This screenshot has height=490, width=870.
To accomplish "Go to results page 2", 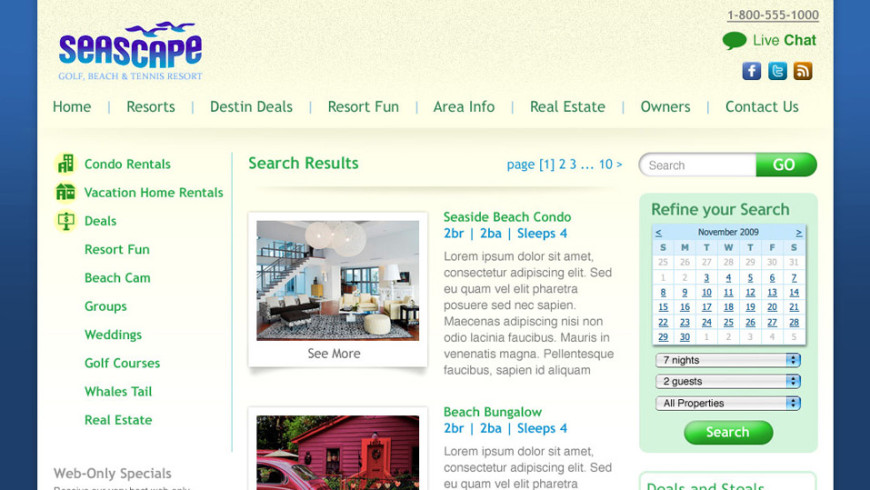I will point(562,164).
